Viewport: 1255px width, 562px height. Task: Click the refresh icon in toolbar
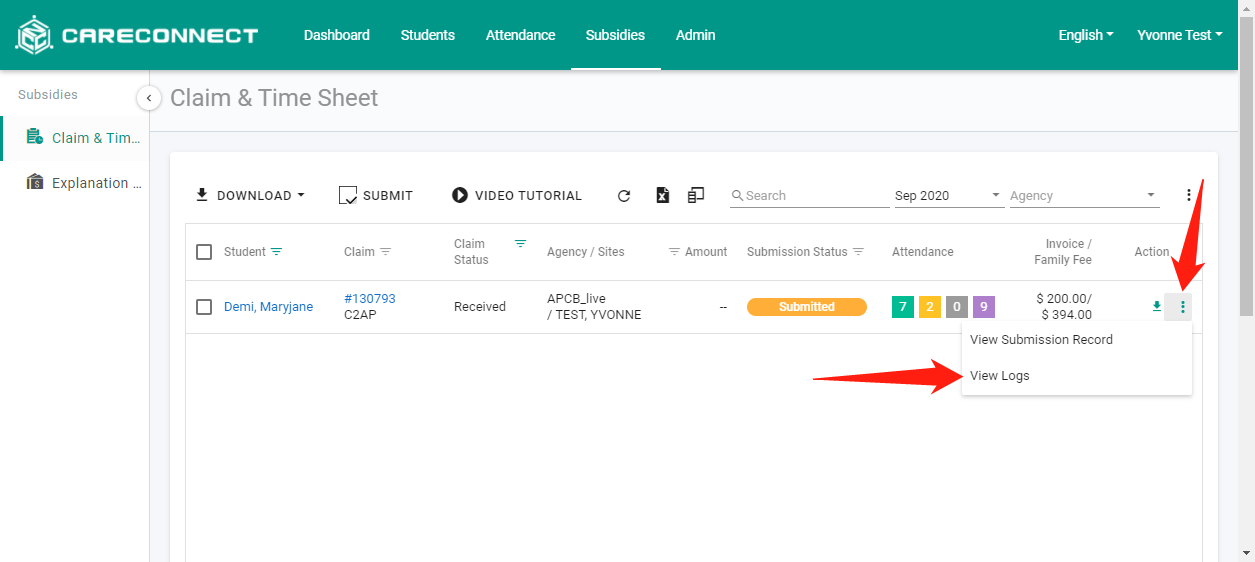[x=624, y=196]
